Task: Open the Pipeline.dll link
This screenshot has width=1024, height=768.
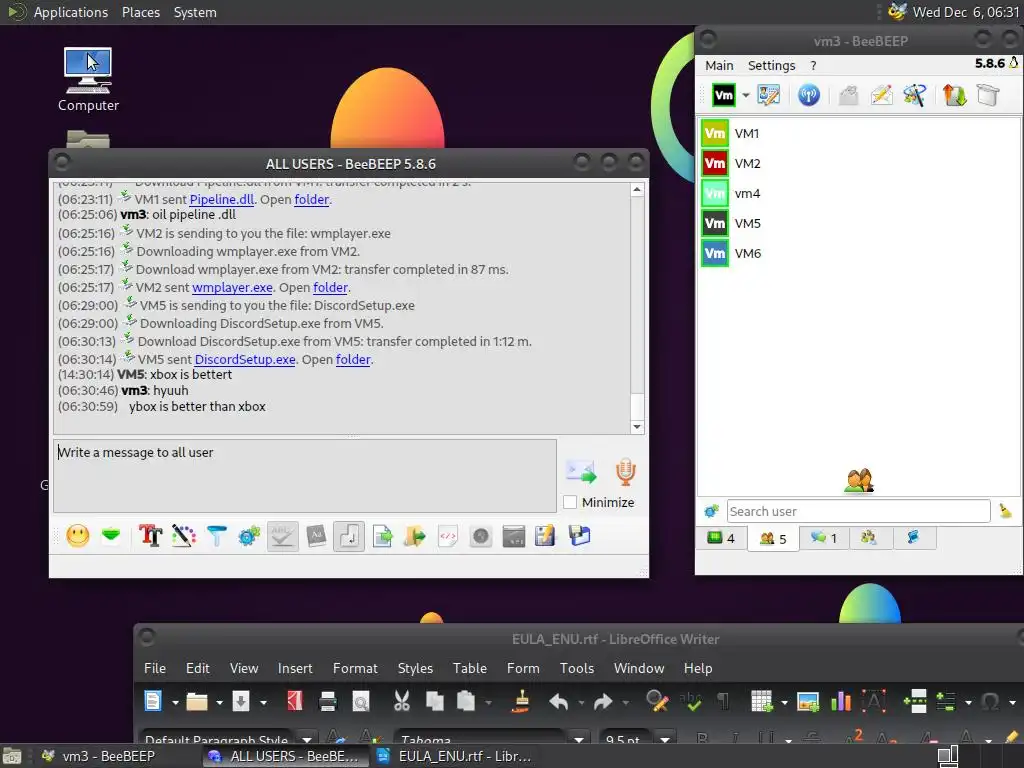Action: (221, 199)
